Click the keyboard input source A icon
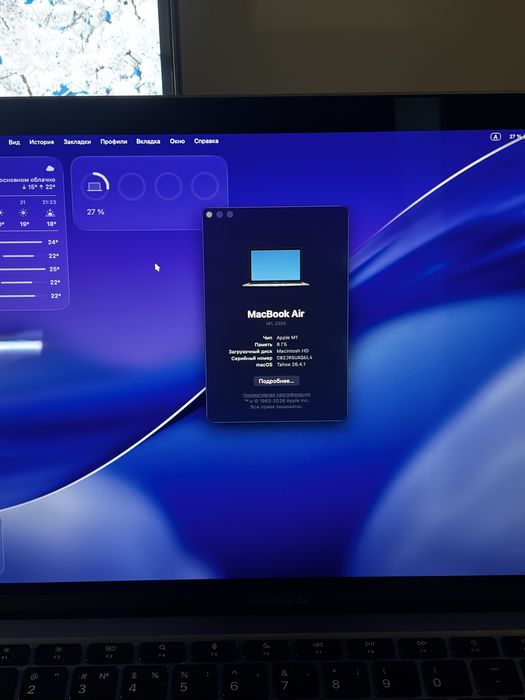Screen dimensions: 525x700 [496, 137]
